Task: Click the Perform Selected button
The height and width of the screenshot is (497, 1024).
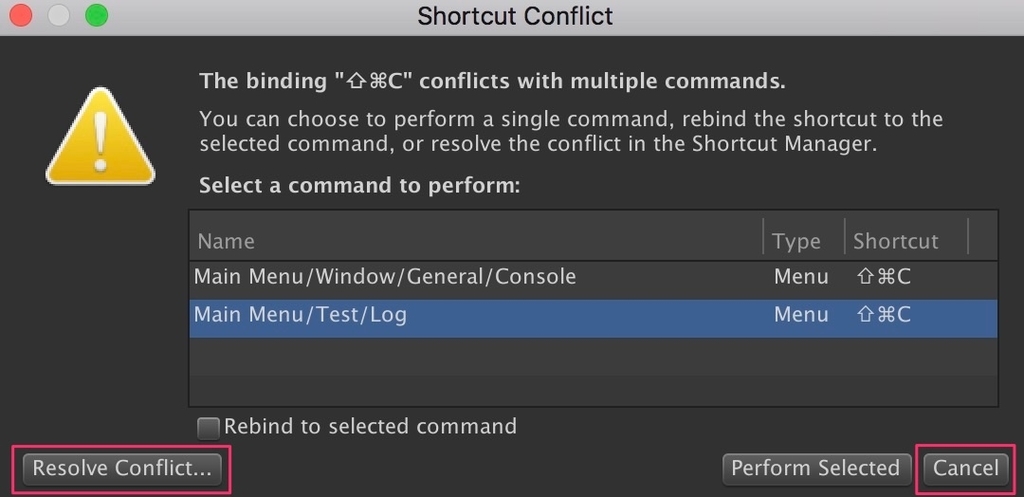Action: click(x=816, y=468)
